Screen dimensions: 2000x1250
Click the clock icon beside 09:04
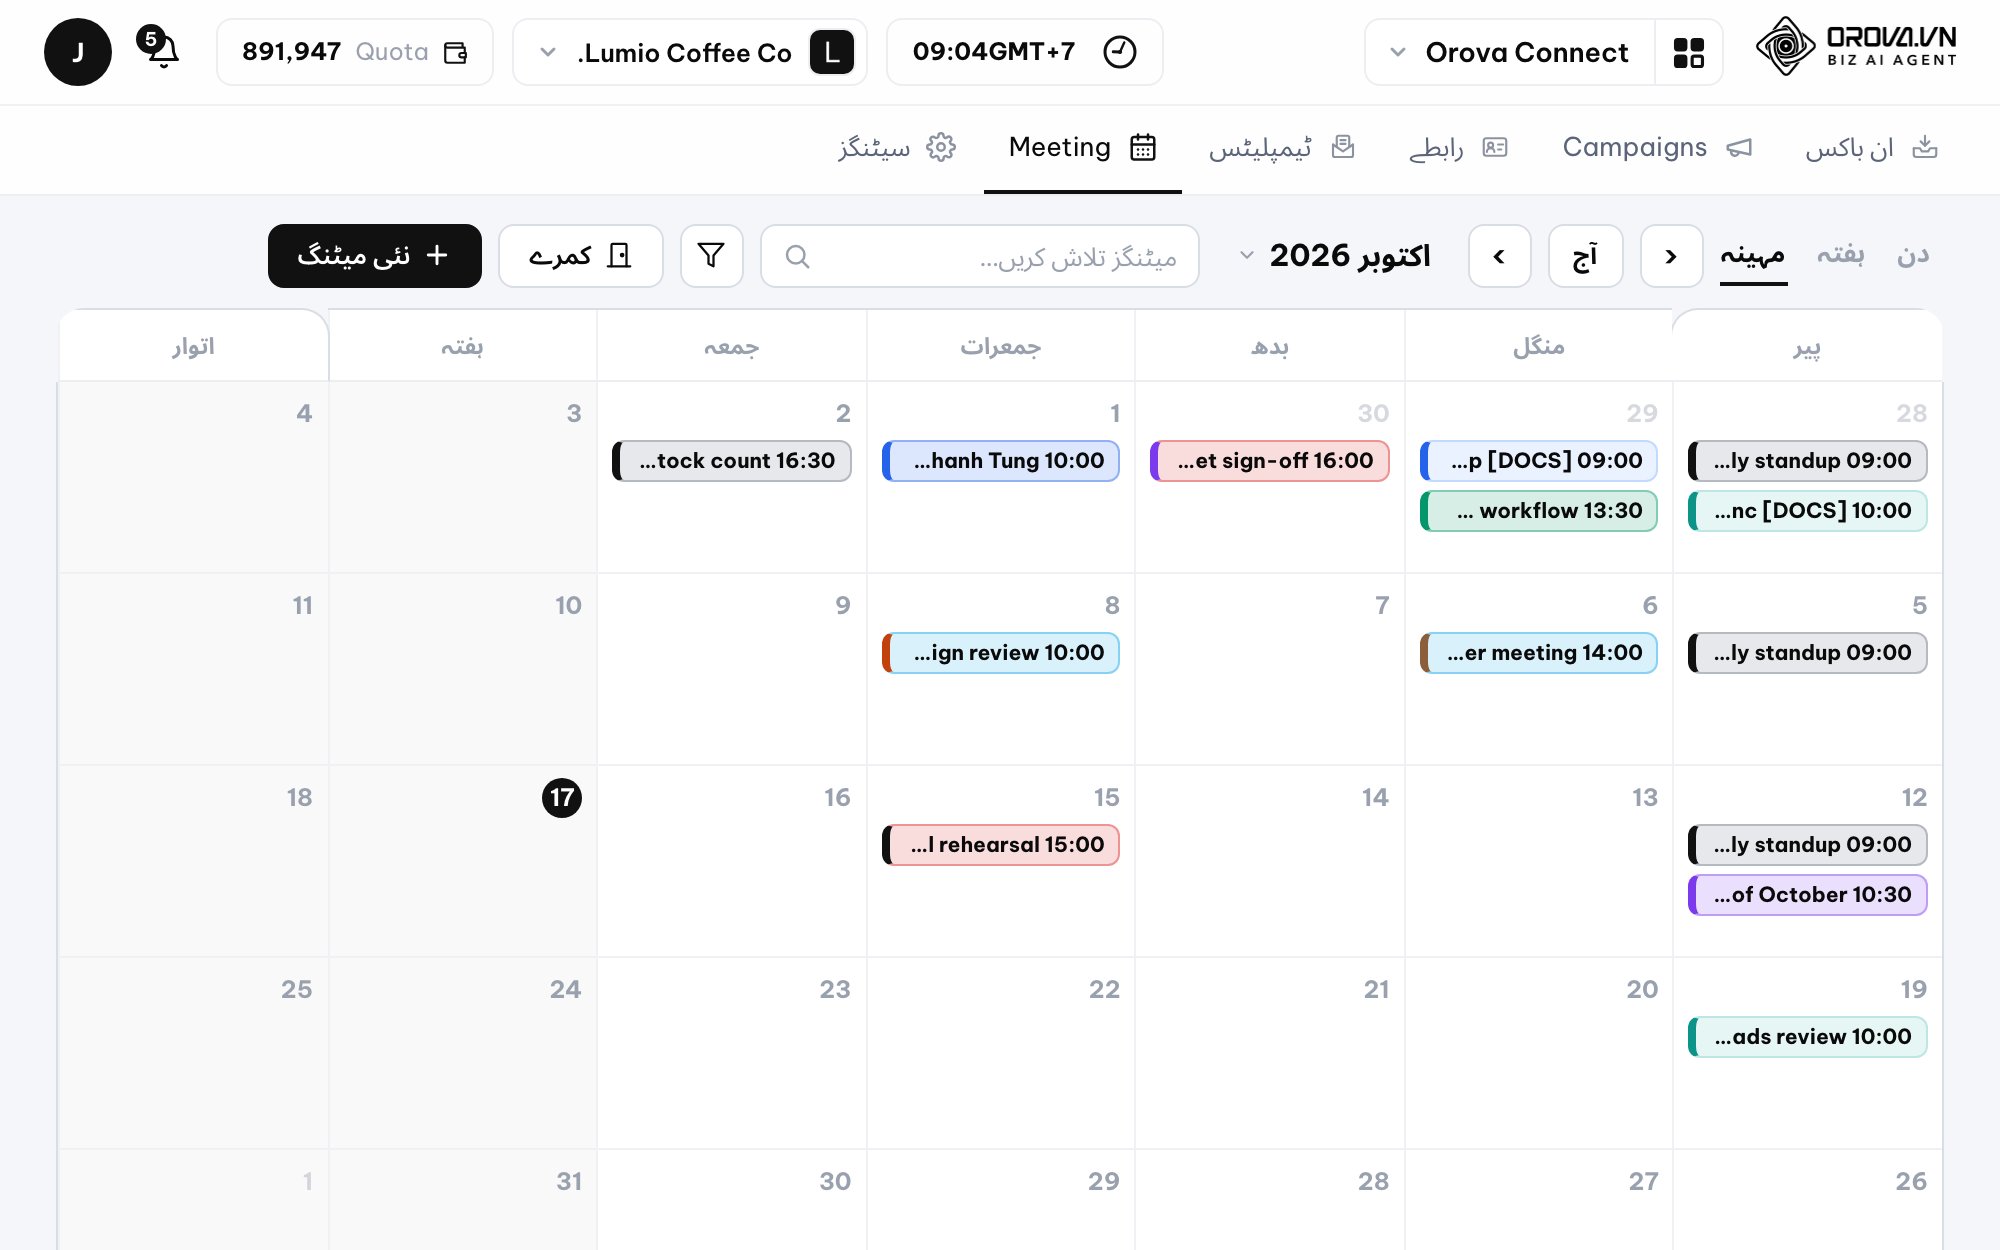1119,52
